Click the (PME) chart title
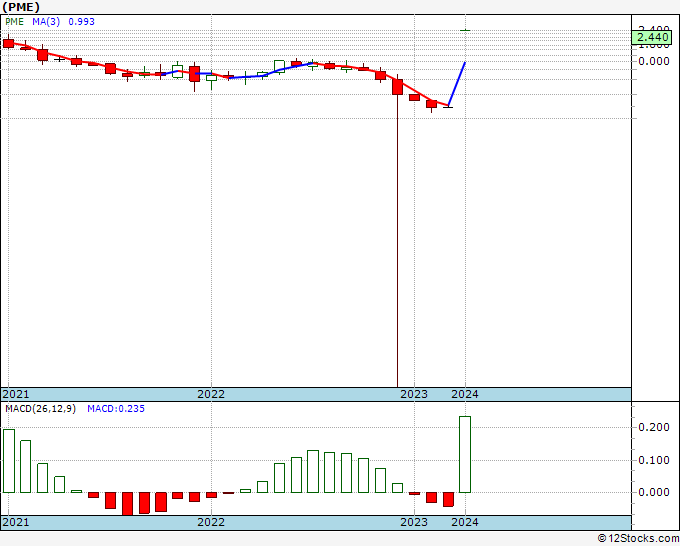This screenshot has width=680, height=546. point(21,7)
